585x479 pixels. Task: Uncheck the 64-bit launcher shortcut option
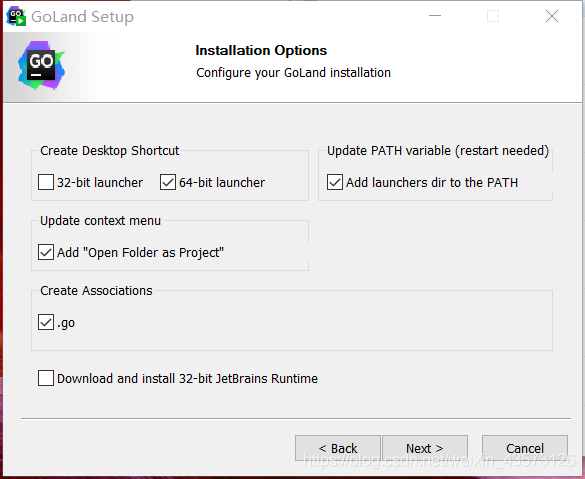point(168,182)
